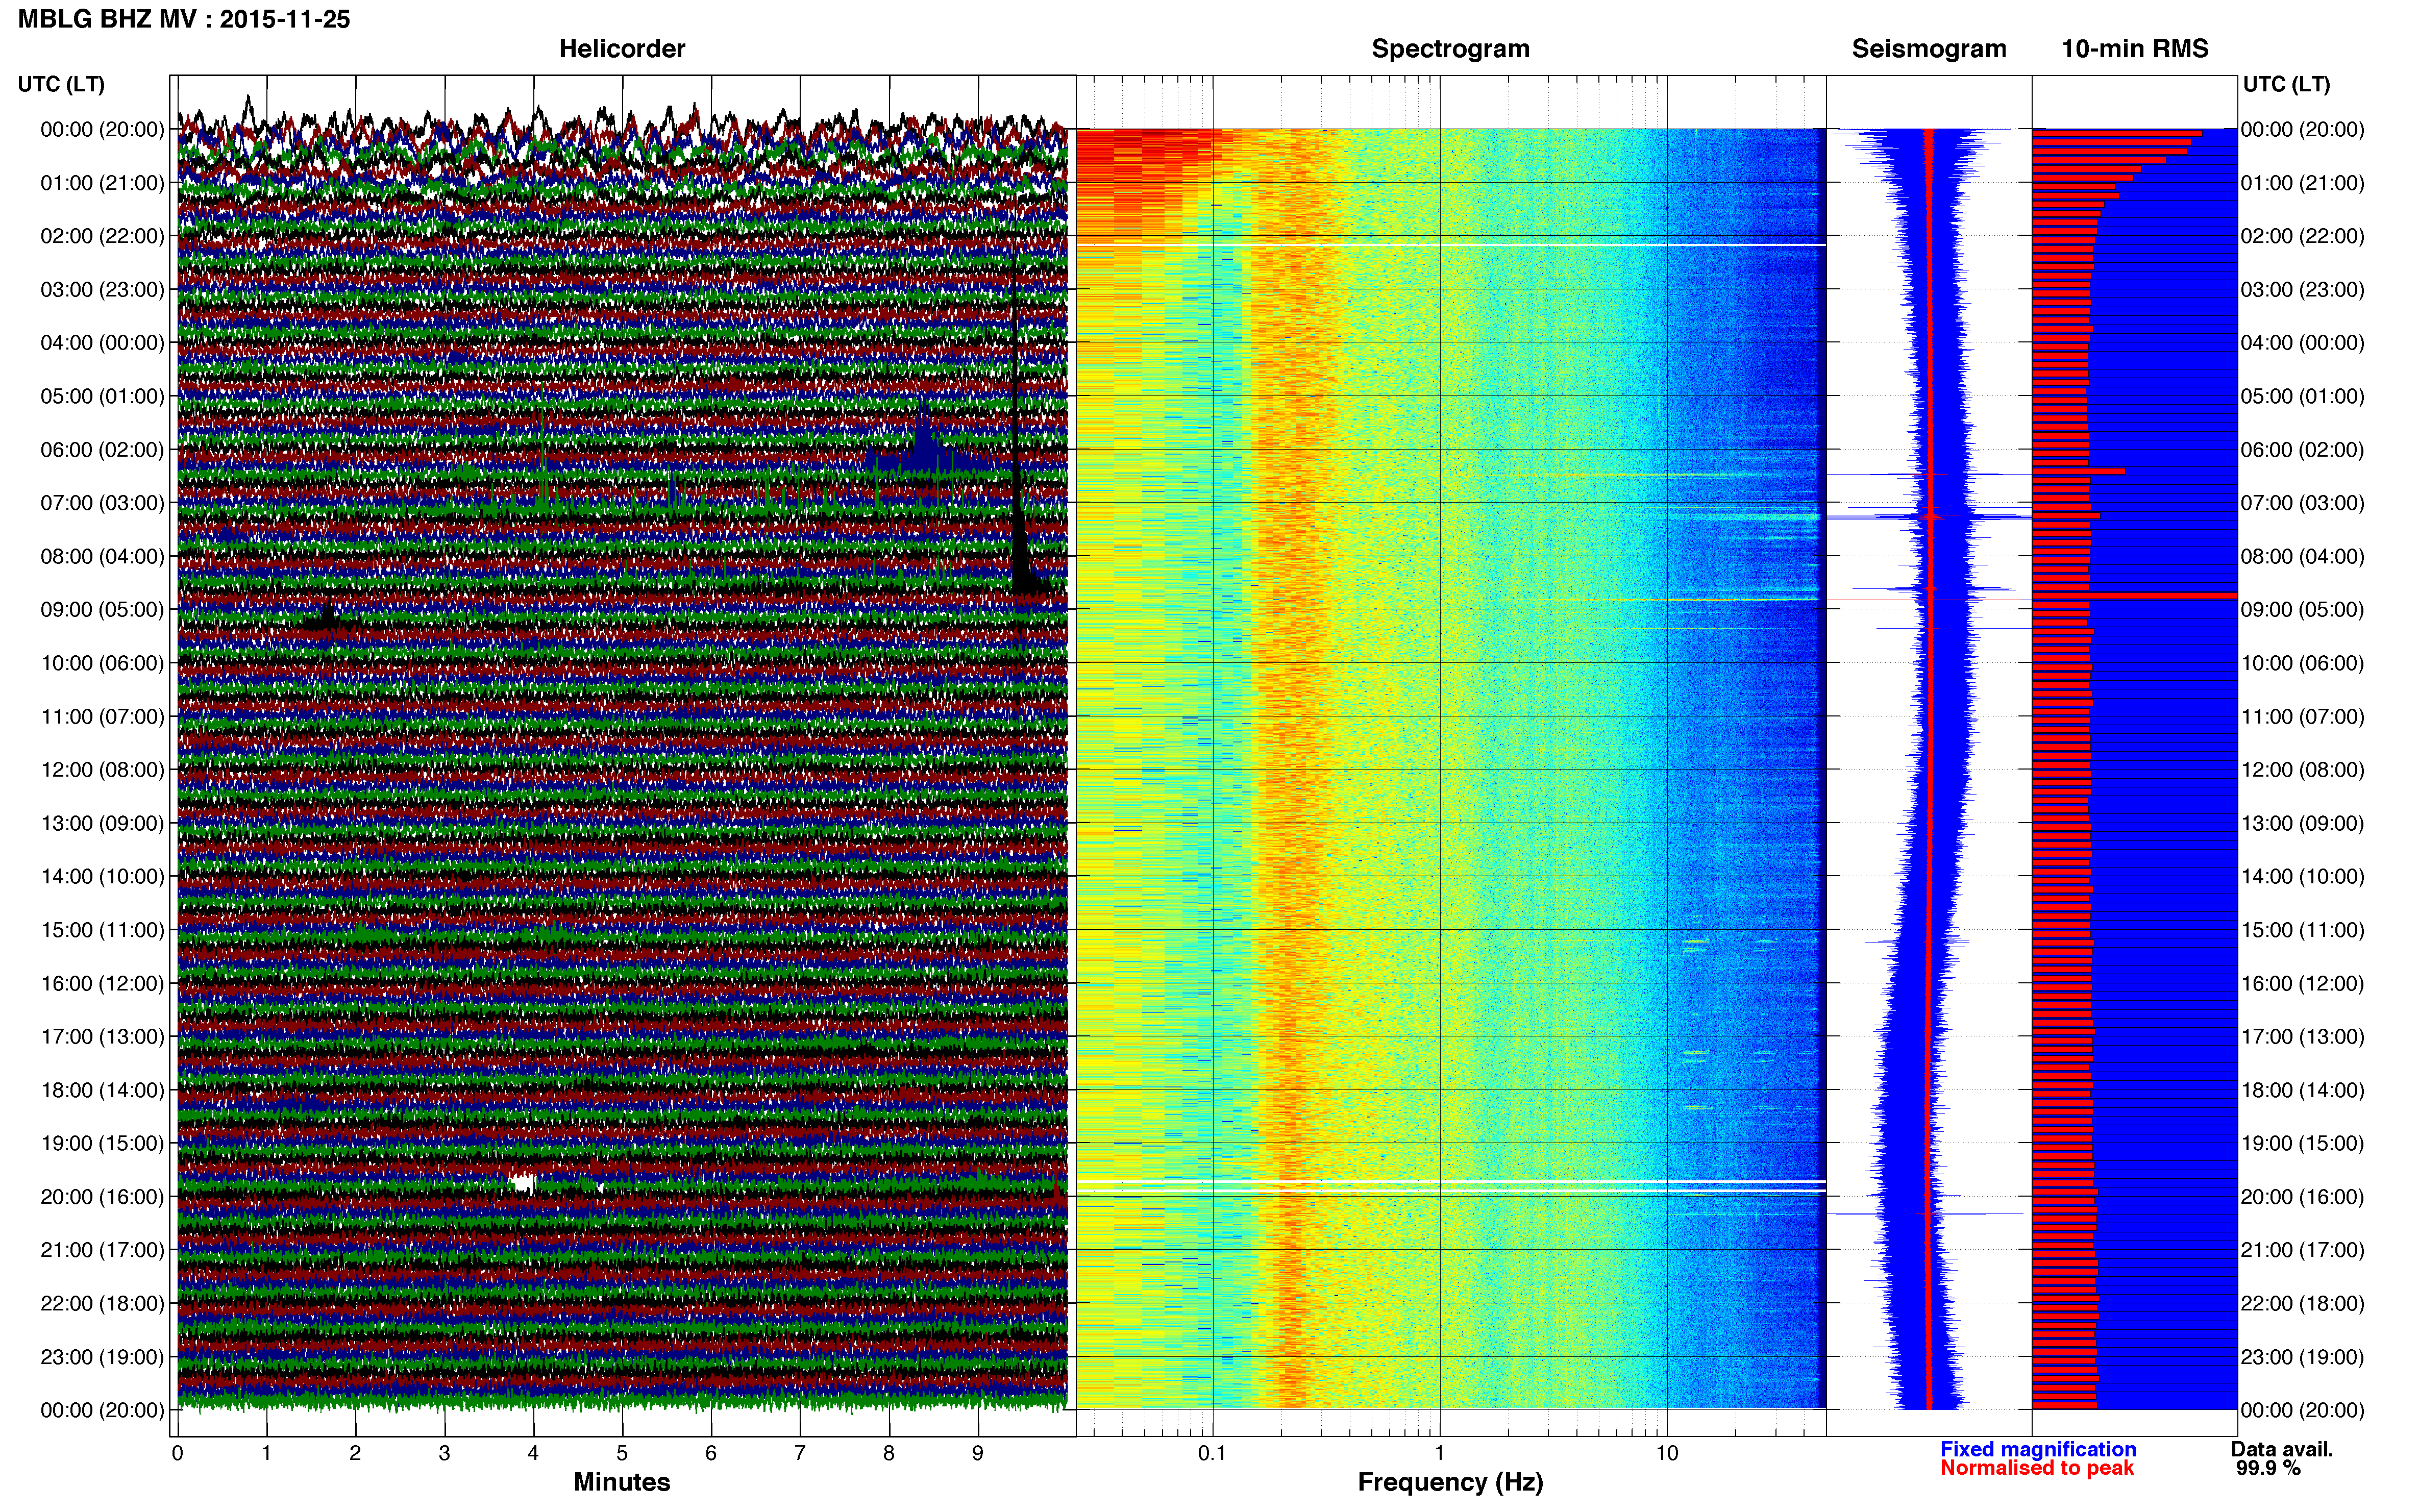This screenshot has width=2419, height=1512.
Task: Click the "0.1" tick on Frequency axis
Action: point(1212,1453)
